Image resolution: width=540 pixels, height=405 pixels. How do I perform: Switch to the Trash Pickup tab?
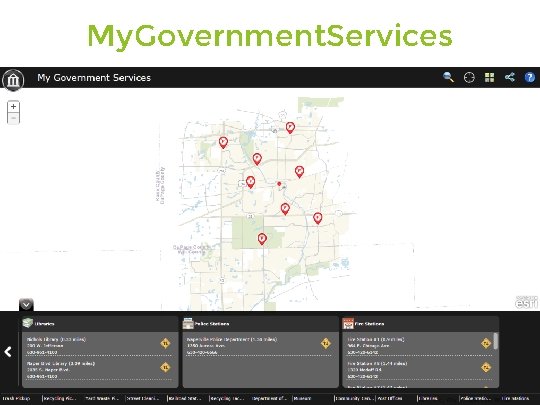pyautogui.click(x=16, y=398)
